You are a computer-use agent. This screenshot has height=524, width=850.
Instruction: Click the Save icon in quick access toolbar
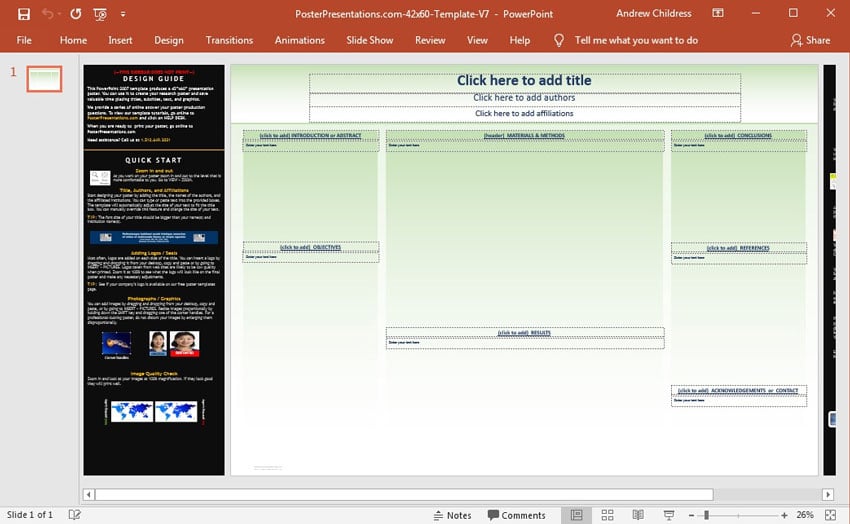(x=24, y=14)
